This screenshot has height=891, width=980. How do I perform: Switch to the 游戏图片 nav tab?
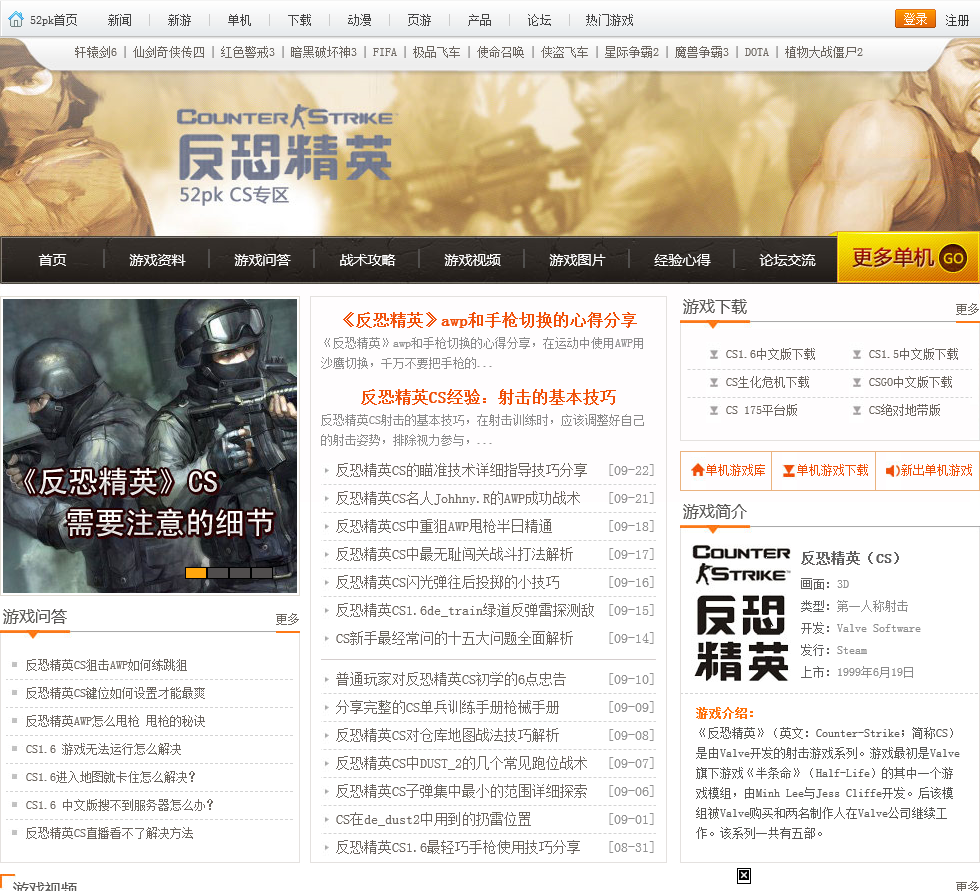578,260
